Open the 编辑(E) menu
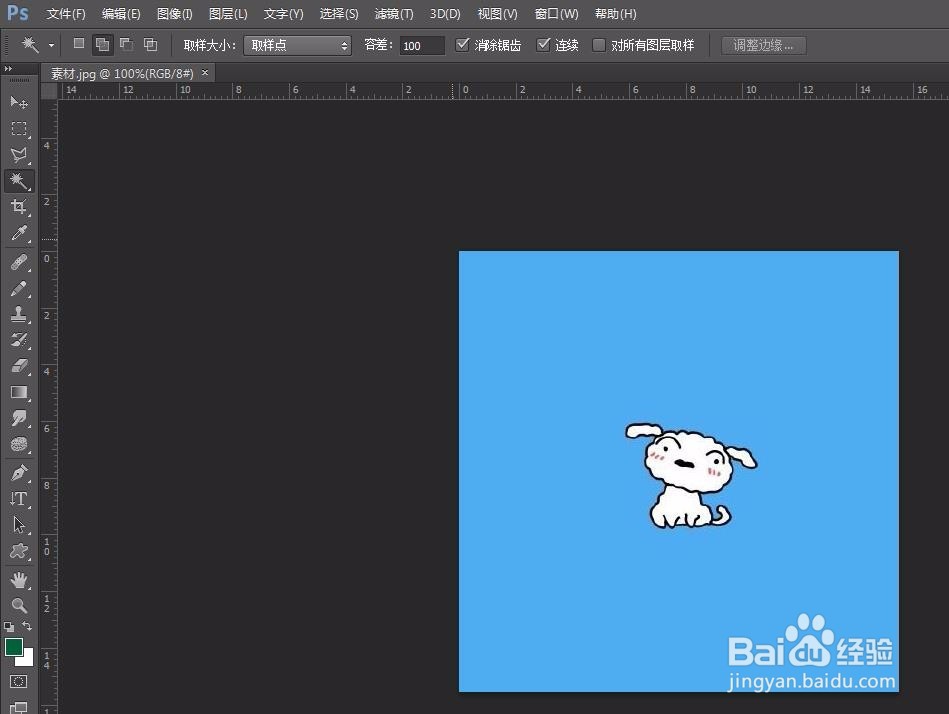The height and width of the screenshot is (714, 949). 121,13
